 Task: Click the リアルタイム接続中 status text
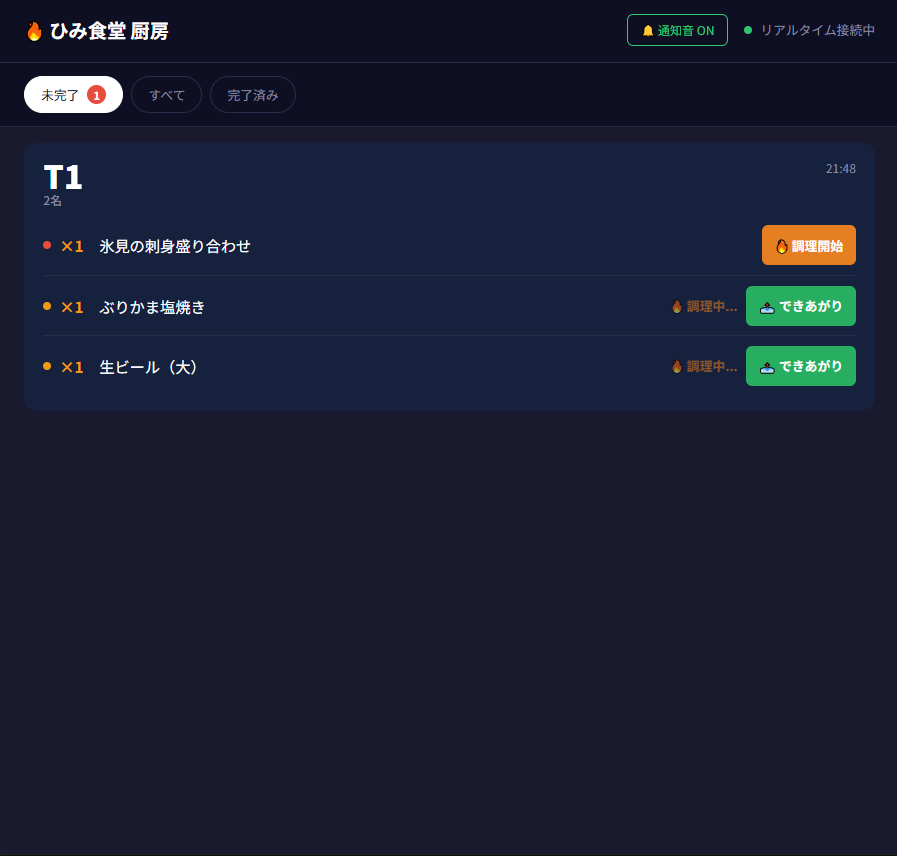click(x=817, y=30)
